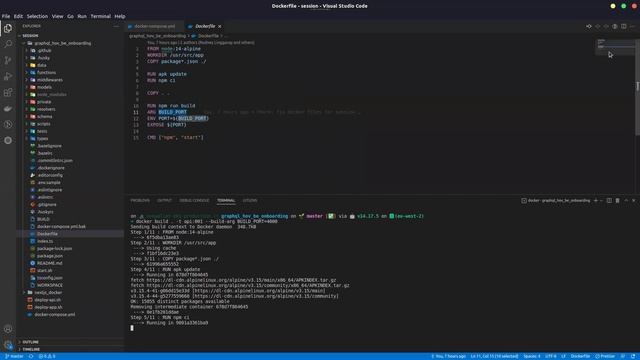Open the Docker view in activity bar
This screenshot has height=360, width=640.
[8, 109]
